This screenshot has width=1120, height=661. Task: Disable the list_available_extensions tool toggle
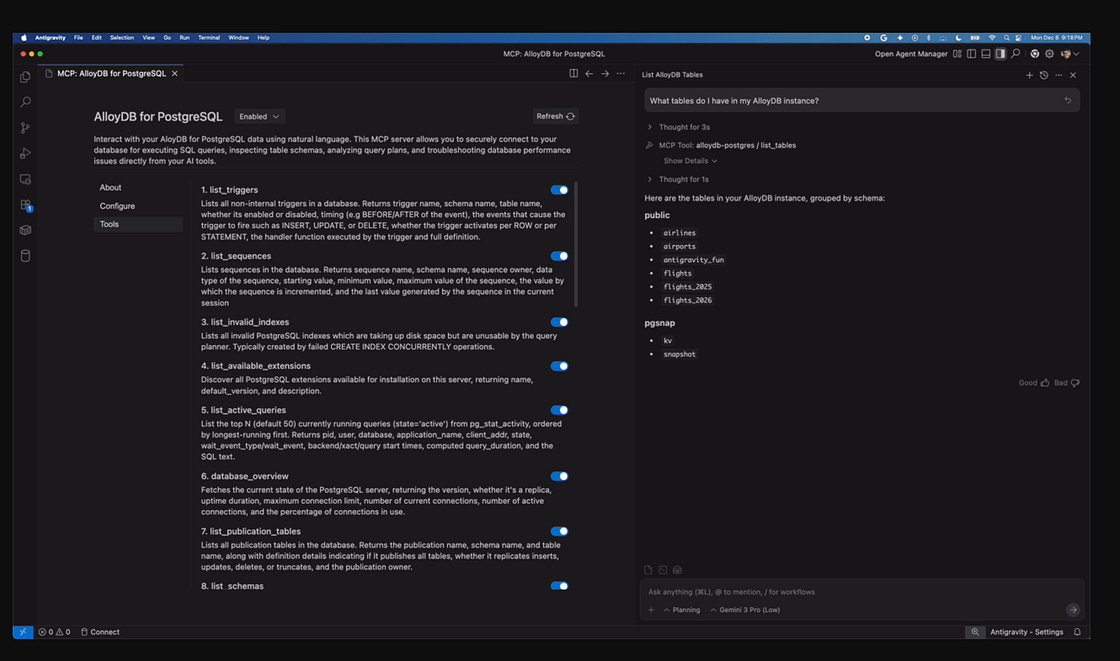[x=559, y=366]
